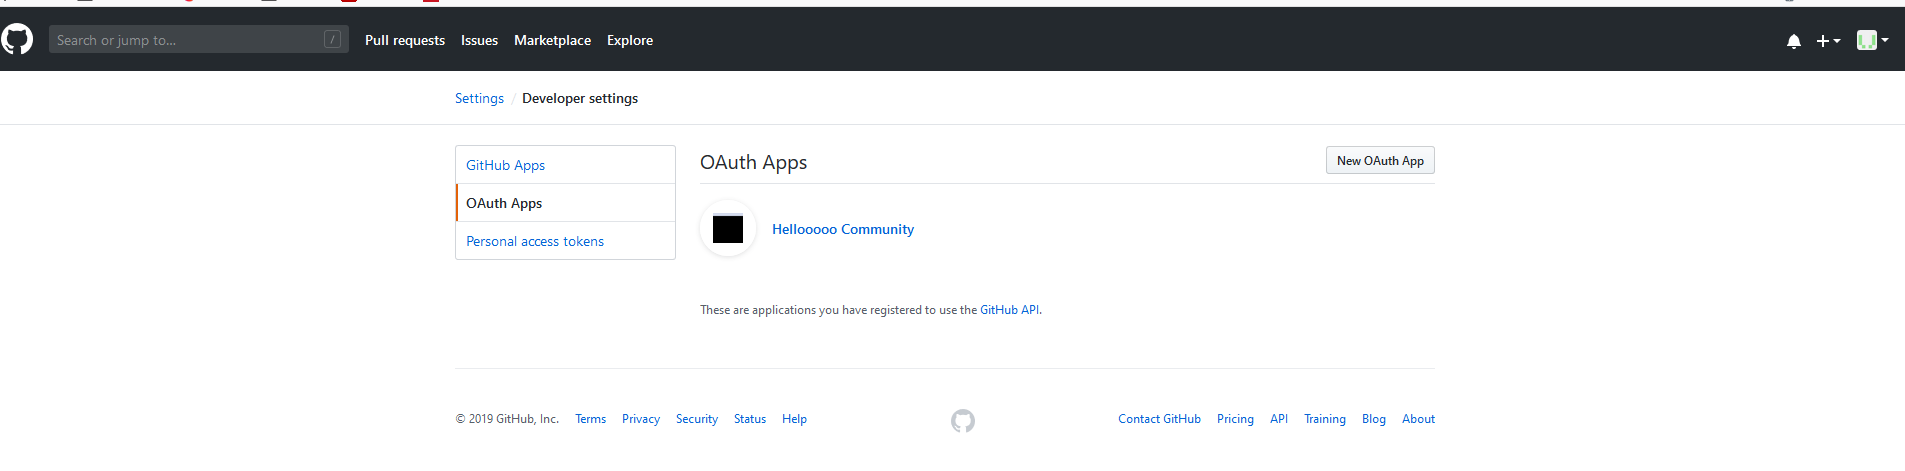
Task: Open the Training footer link
Action: coord(1325,419)
